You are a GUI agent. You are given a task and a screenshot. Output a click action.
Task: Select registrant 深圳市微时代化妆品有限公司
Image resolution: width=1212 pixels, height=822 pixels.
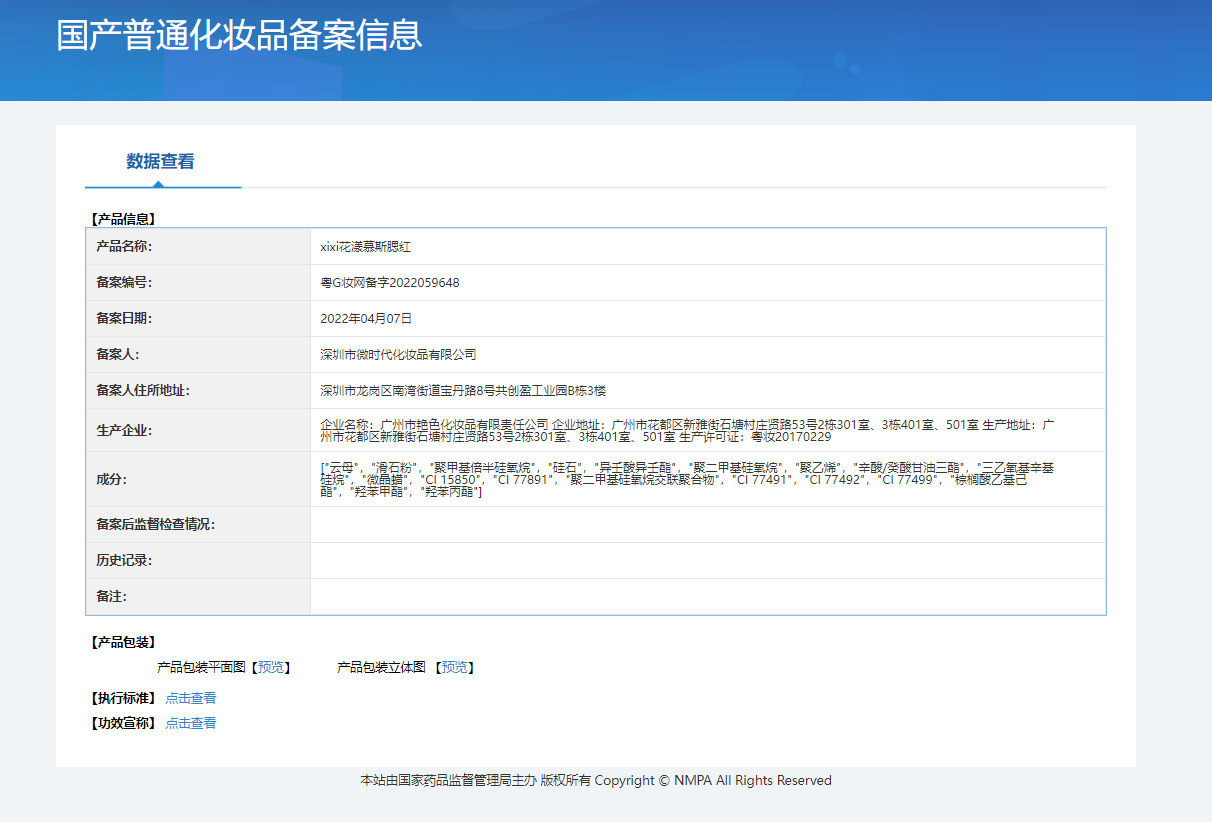(x=398, y=354)
